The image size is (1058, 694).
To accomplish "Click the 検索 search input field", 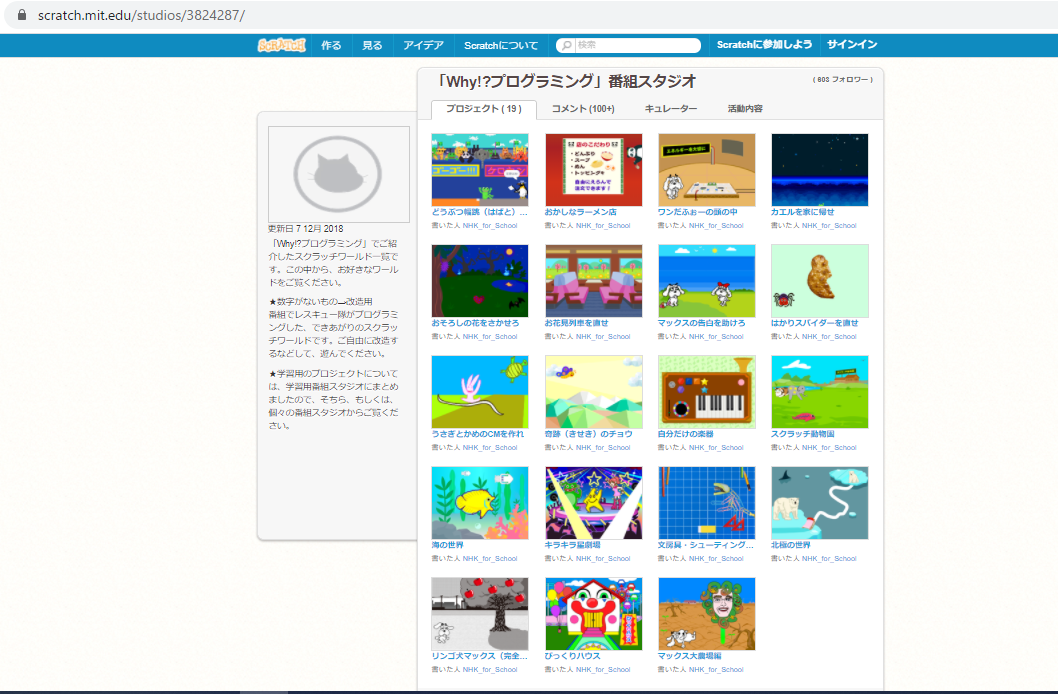I will (x=636, y=45).
